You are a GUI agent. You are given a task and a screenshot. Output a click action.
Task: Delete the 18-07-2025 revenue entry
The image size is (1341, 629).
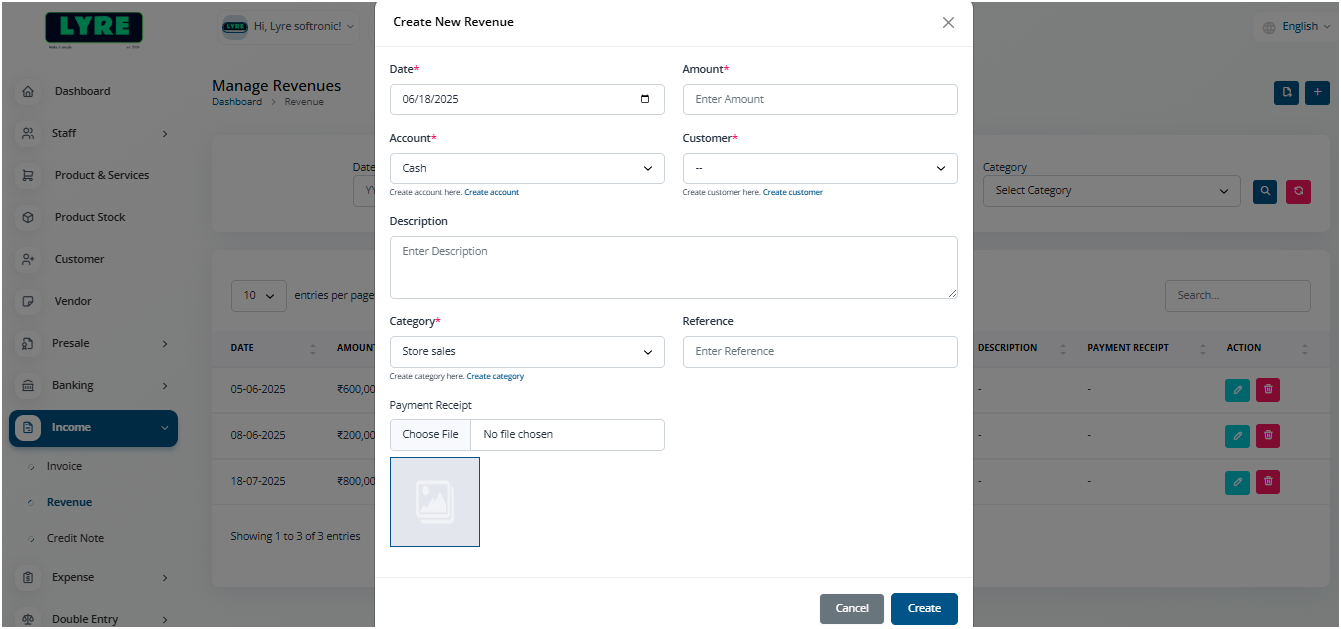1267,481
